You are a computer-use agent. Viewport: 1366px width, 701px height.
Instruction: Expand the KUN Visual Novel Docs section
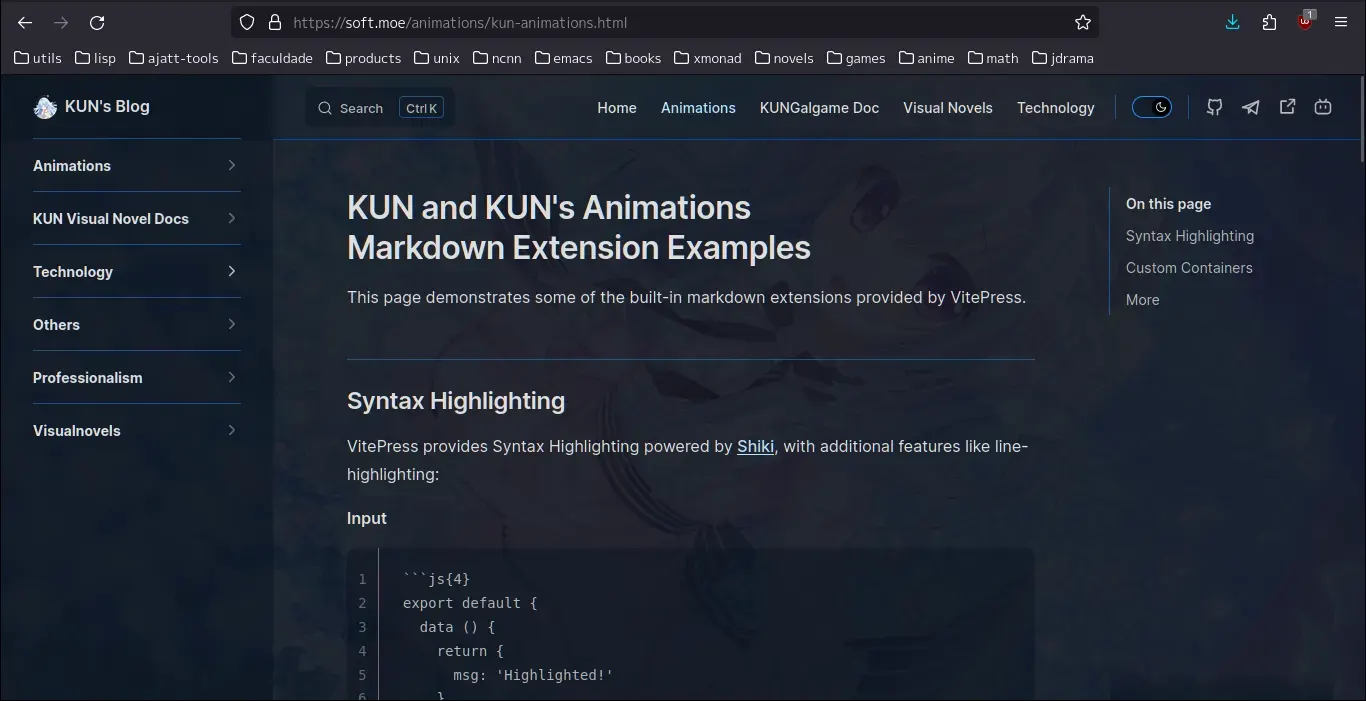[x=137, y=219]
